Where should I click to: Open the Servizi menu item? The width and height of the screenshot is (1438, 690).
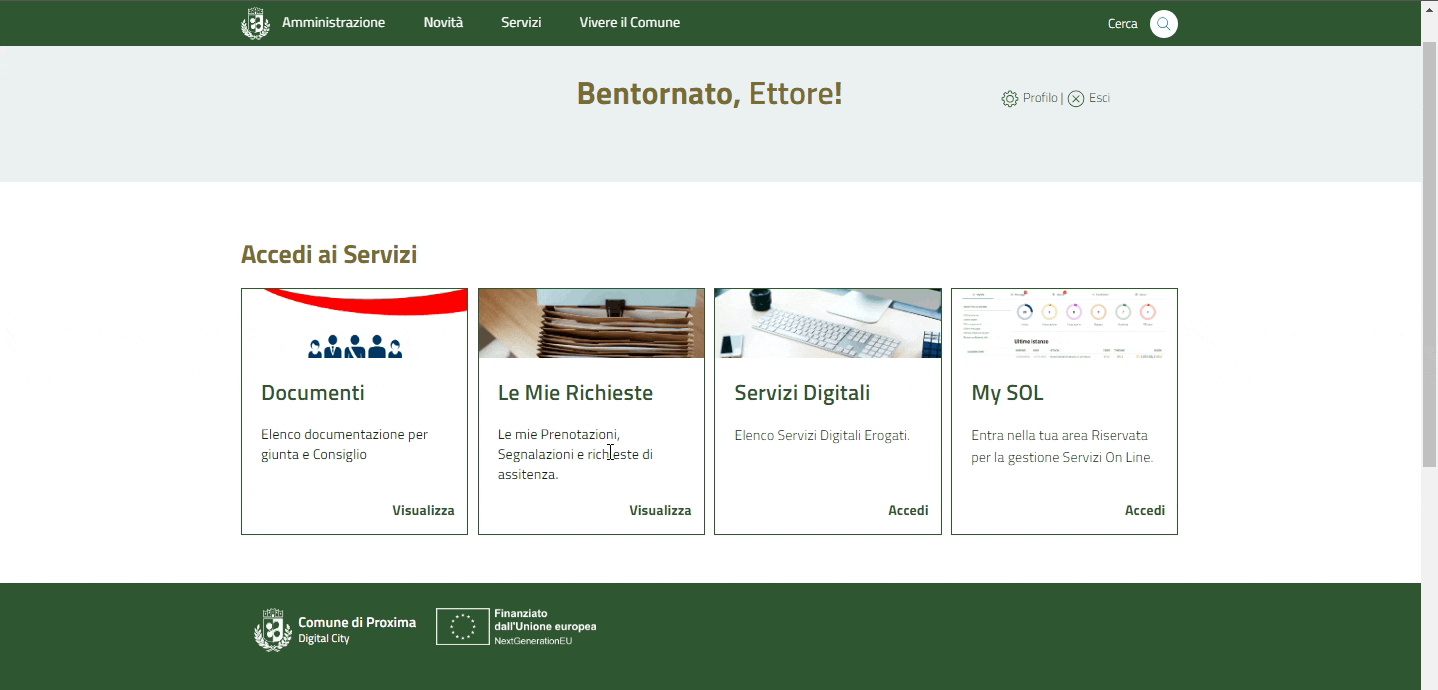[x=521, y=23]
